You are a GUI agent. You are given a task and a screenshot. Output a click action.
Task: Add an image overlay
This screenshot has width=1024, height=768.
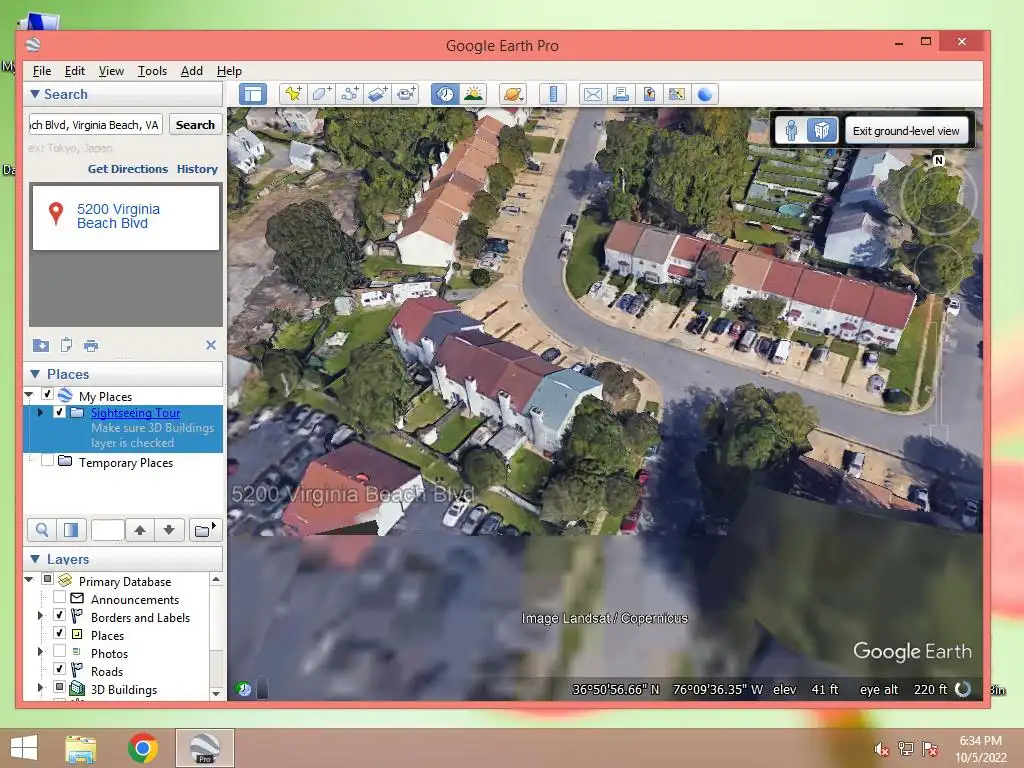coord(378,95)
